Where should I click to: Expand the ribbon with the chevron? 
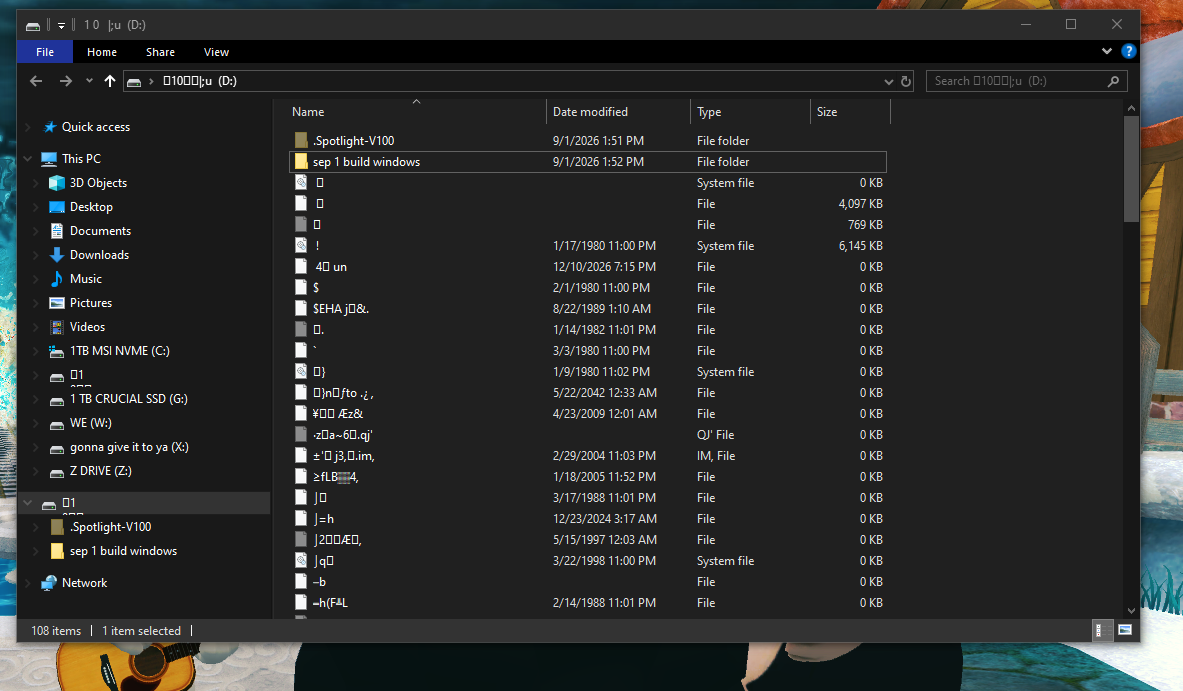[1106, 51]
